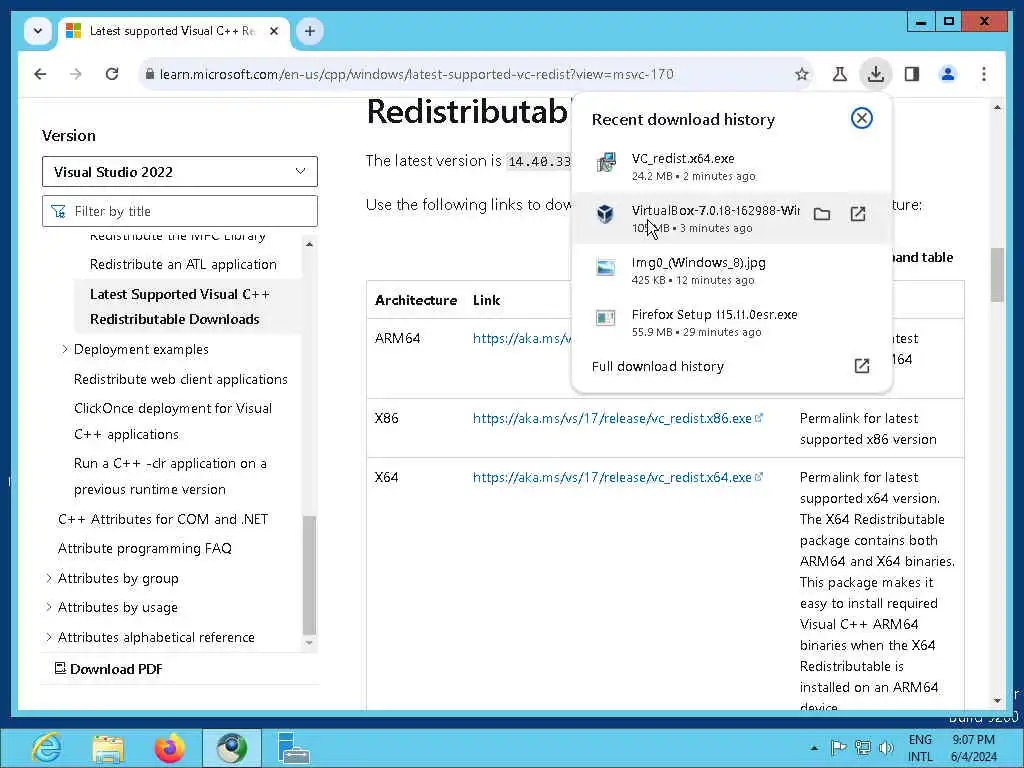Click the volume speaker tray icon
Image resolution: width=1024 pixels, height=768 pixels.
point(886,748)
